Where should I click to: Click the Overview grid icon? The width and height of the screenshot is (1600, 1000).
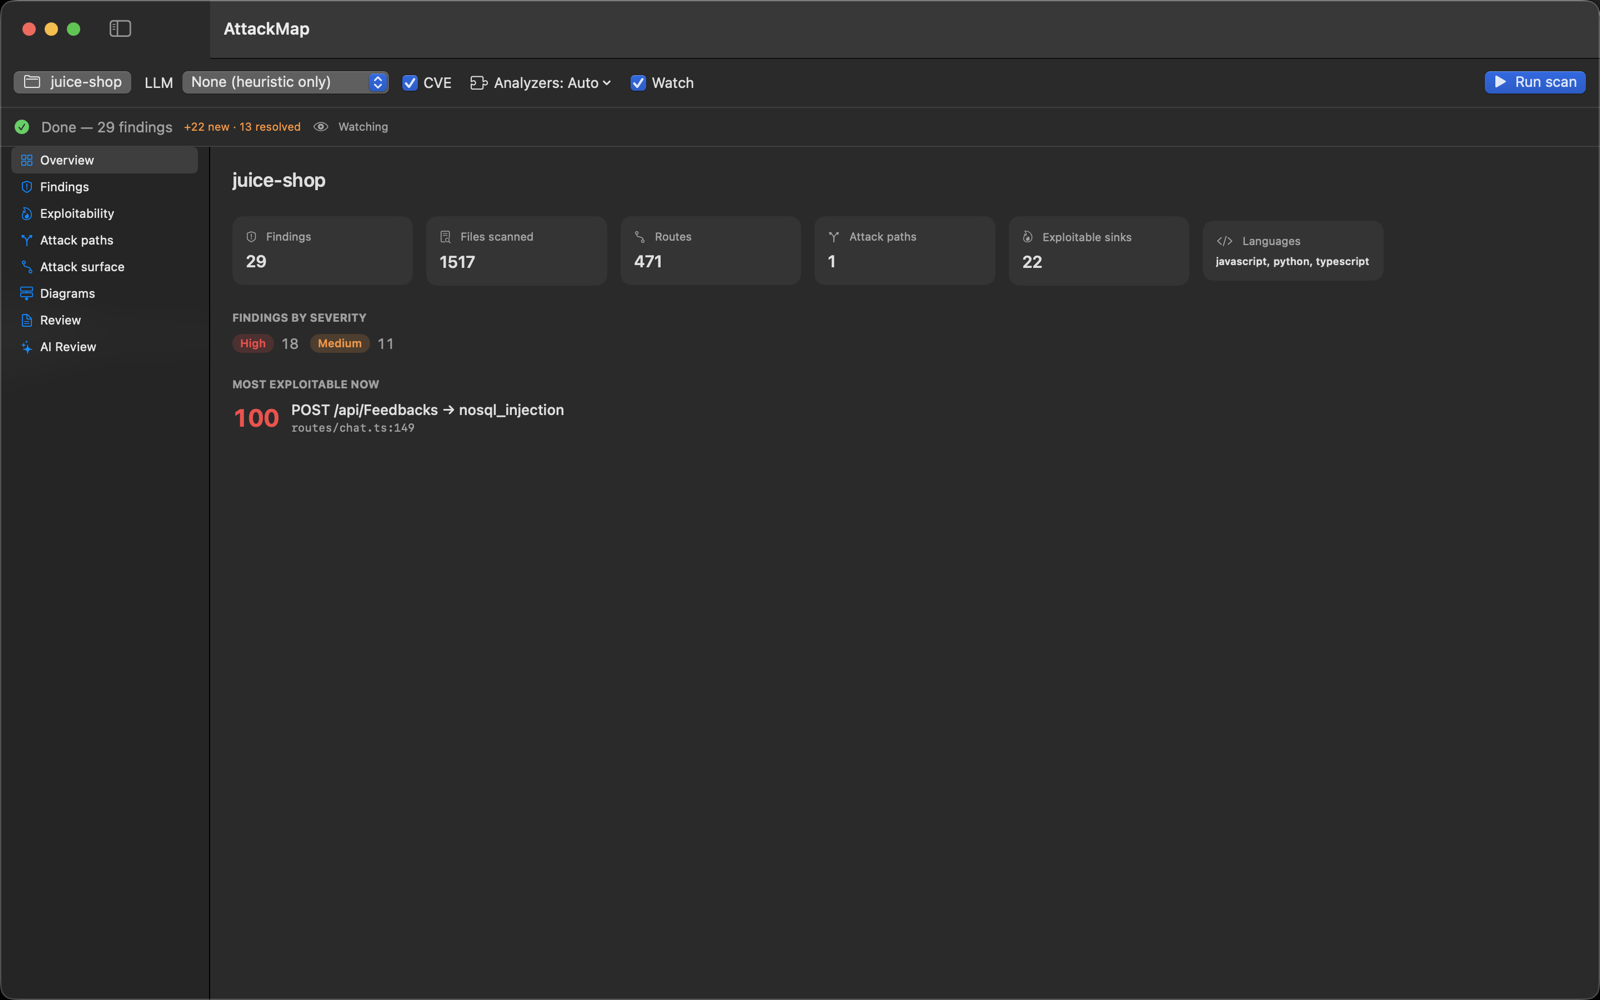pos(27,160)
